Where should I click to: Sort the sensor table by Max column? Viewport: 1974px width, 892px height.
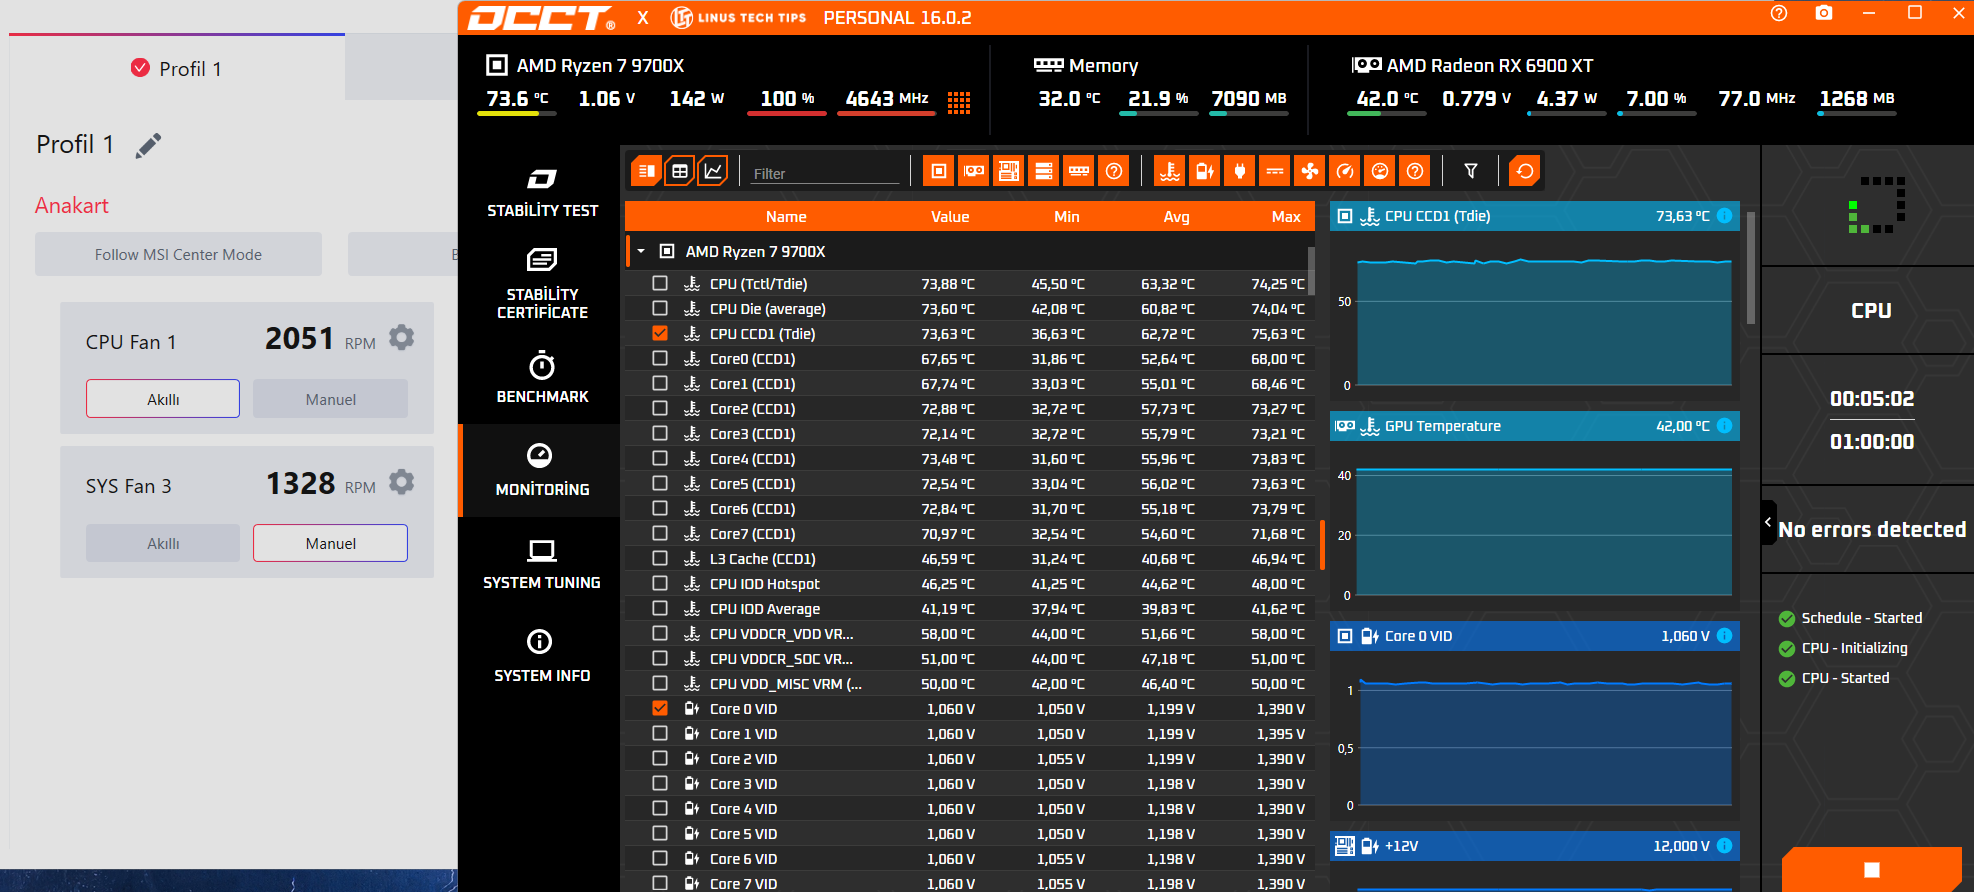pyautogui.click(x=1286, y=216)
